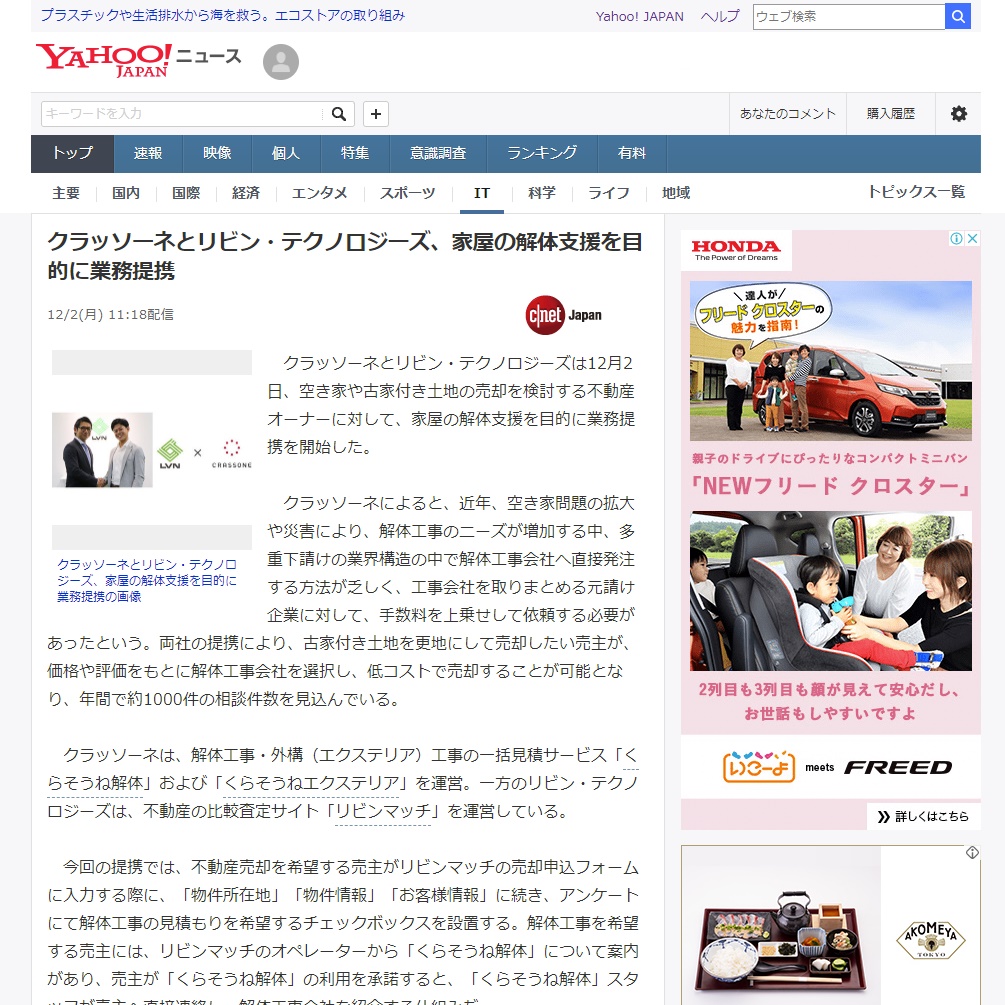The width and height of the screenshot is (1005, 1005).
Task: Select the 意識調査 tab
Action: tap(438, 154)
